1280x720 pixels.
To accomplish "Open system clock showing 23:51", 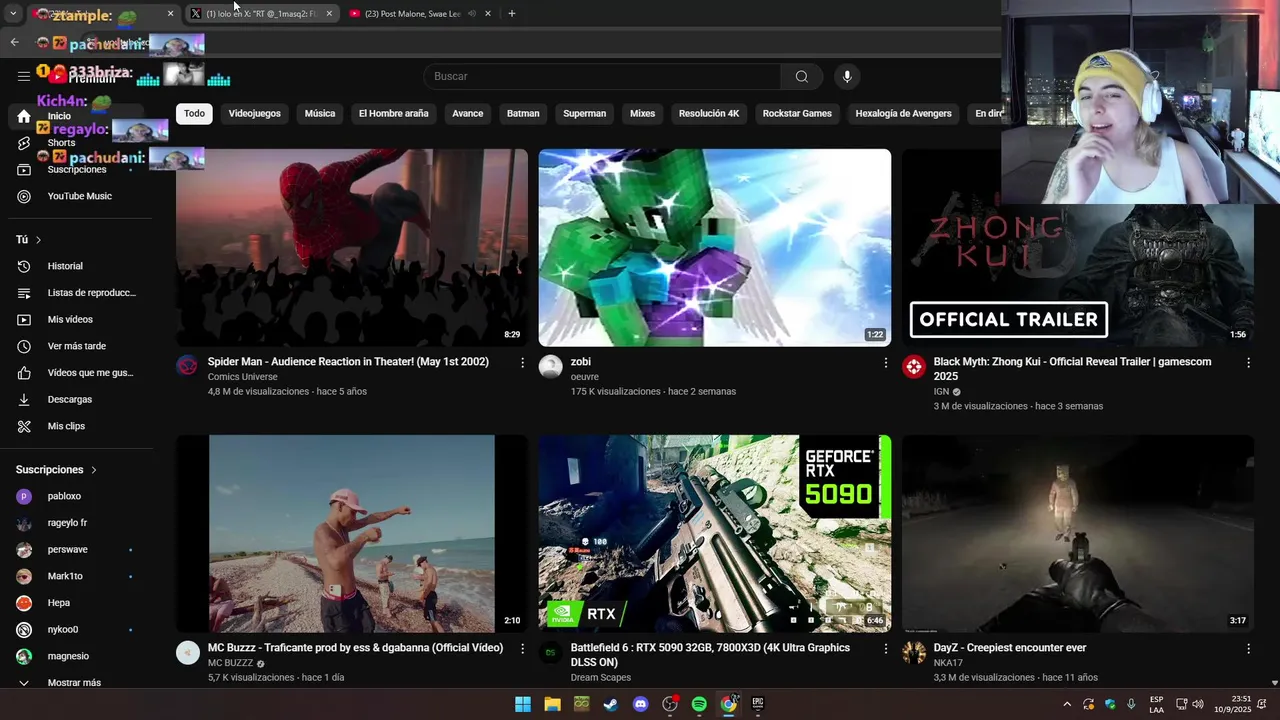I will [x=1233, y=704].
